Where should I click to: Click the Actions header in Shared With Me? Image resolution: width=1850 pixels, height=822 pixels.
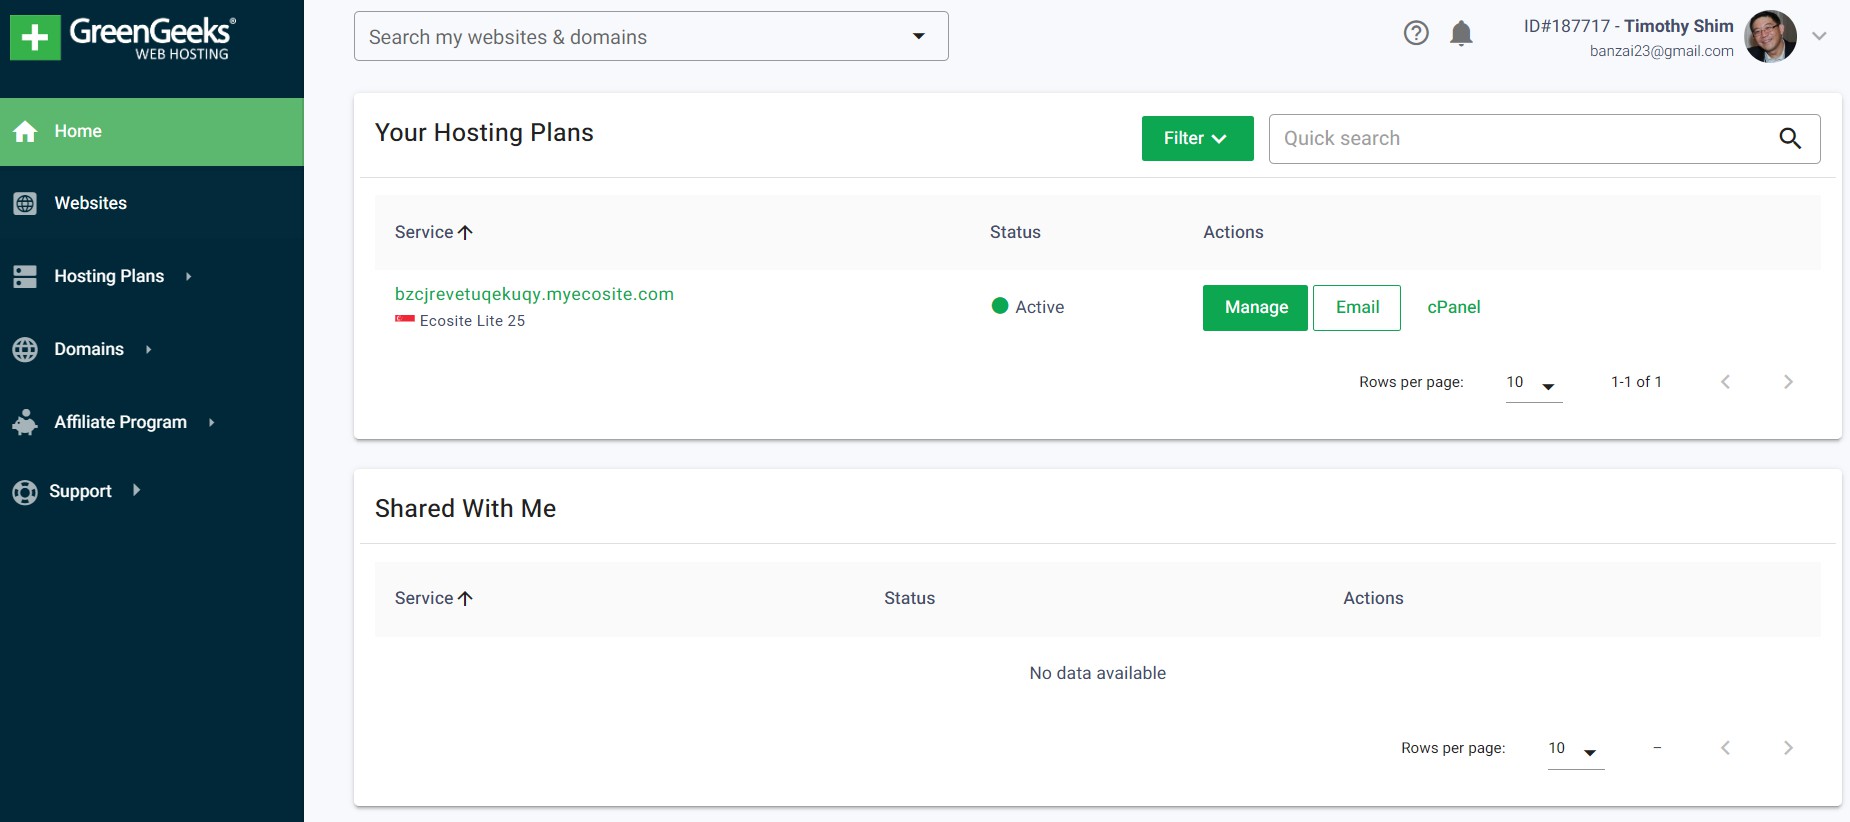[1373, 598]
